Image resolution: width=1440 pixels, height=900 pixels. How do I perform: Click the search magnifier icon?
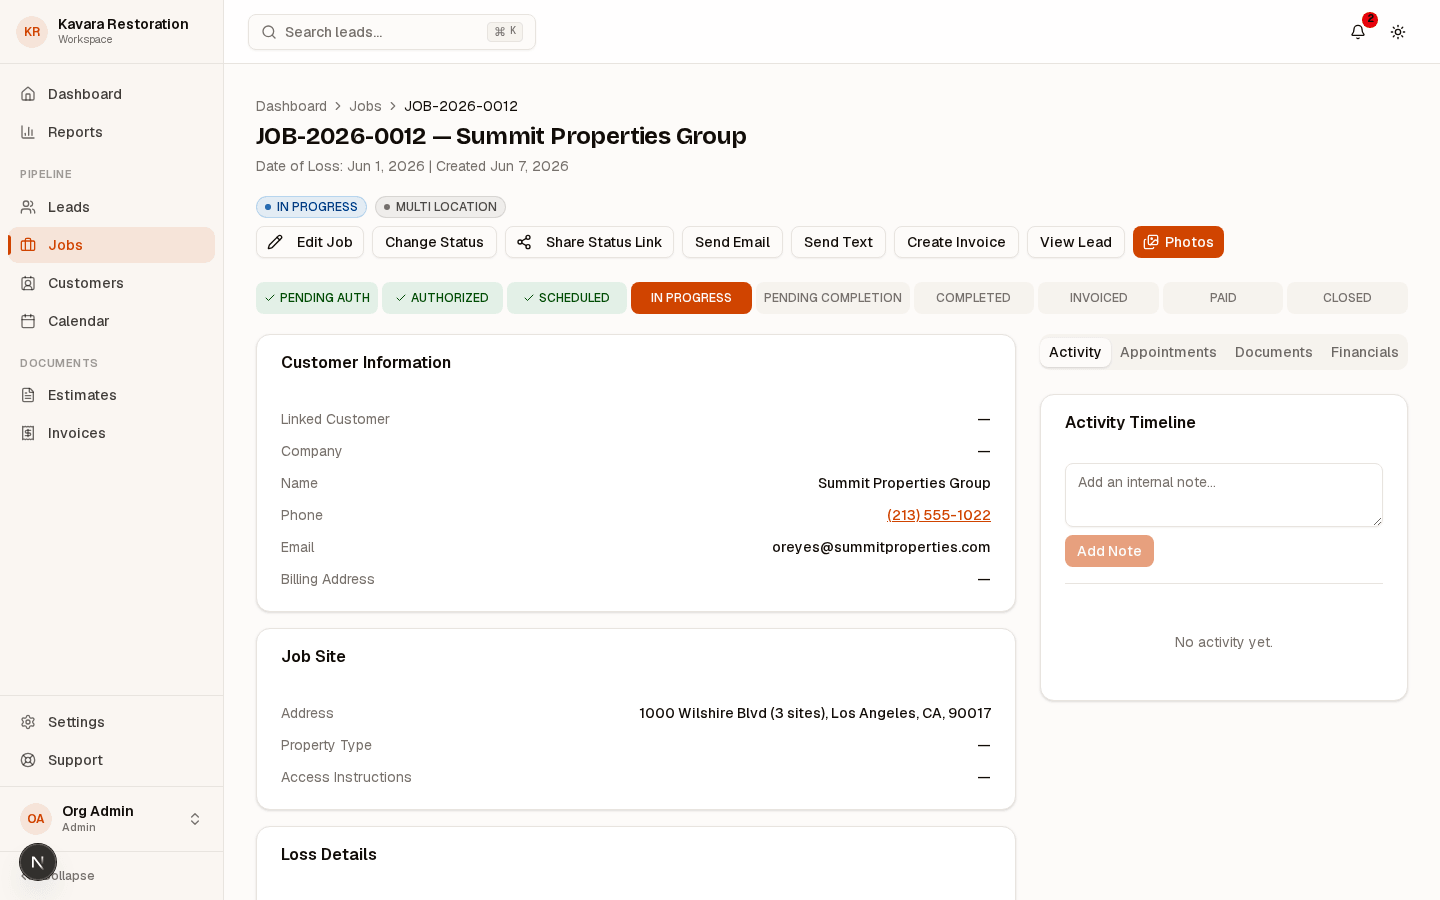(269, 32)
